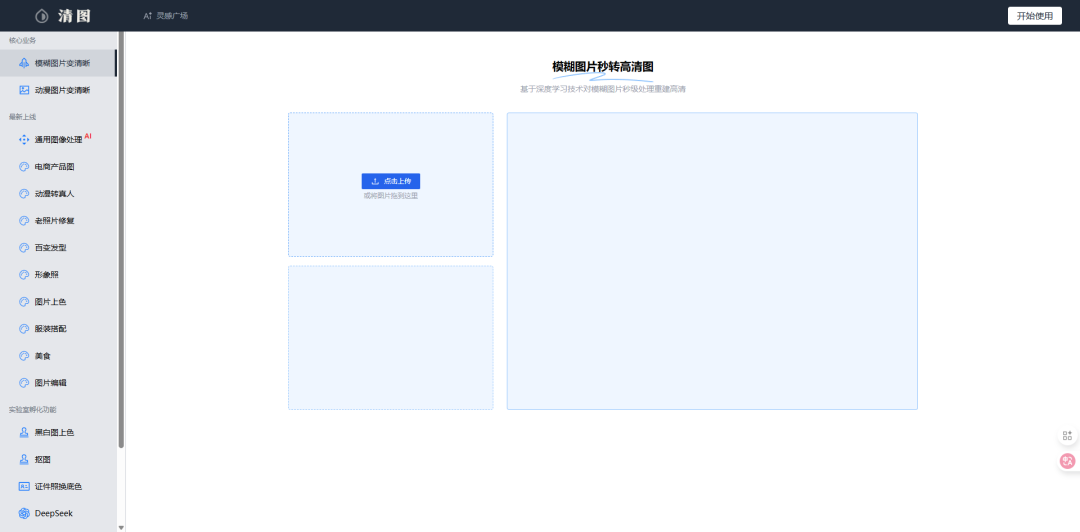Viewport: 1080px width, 532px height.
Task: Click the sidebar vertical scrollbar thumb
Action: click(121, 240)
